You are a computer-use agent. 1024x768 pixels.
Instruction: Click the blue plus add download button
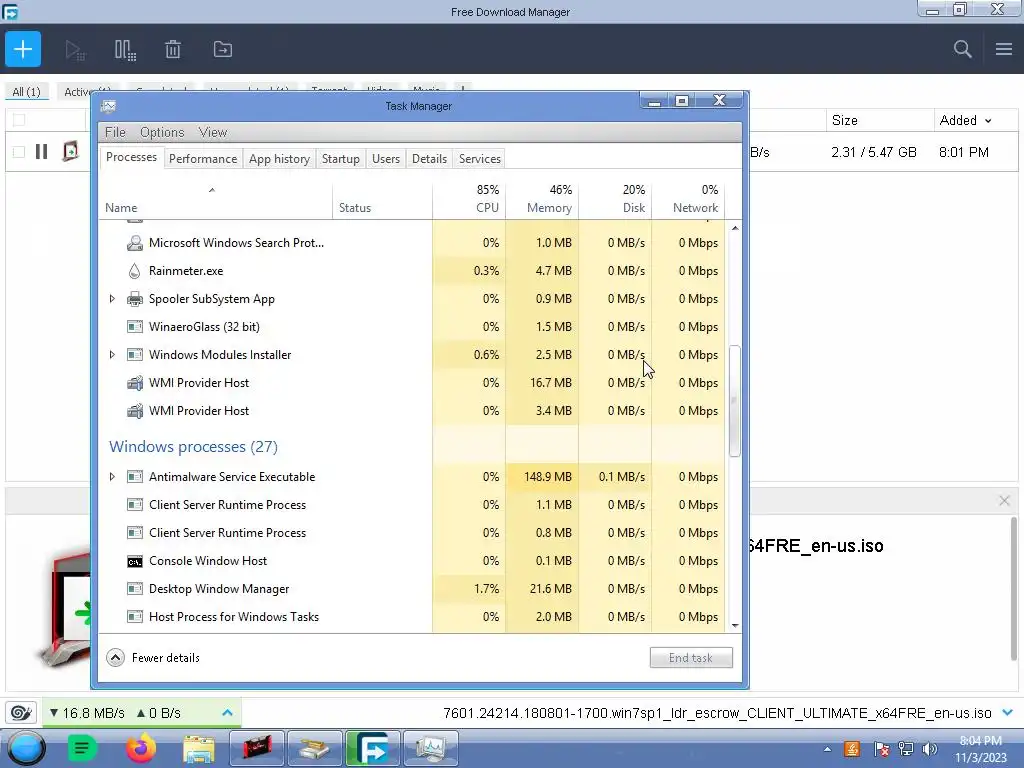click(x=23, y=49)
